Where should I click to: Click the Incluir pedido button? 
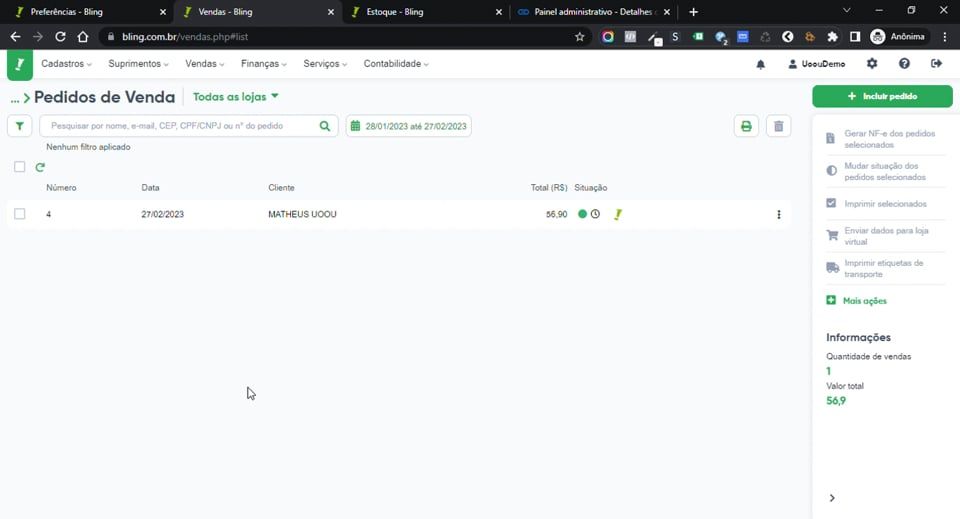point(882,96)
